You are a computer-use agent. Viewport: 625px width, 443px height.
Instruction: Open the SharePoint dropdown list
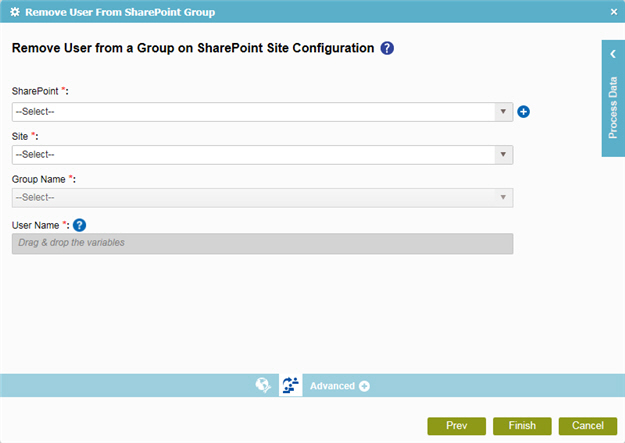[262, 112]
